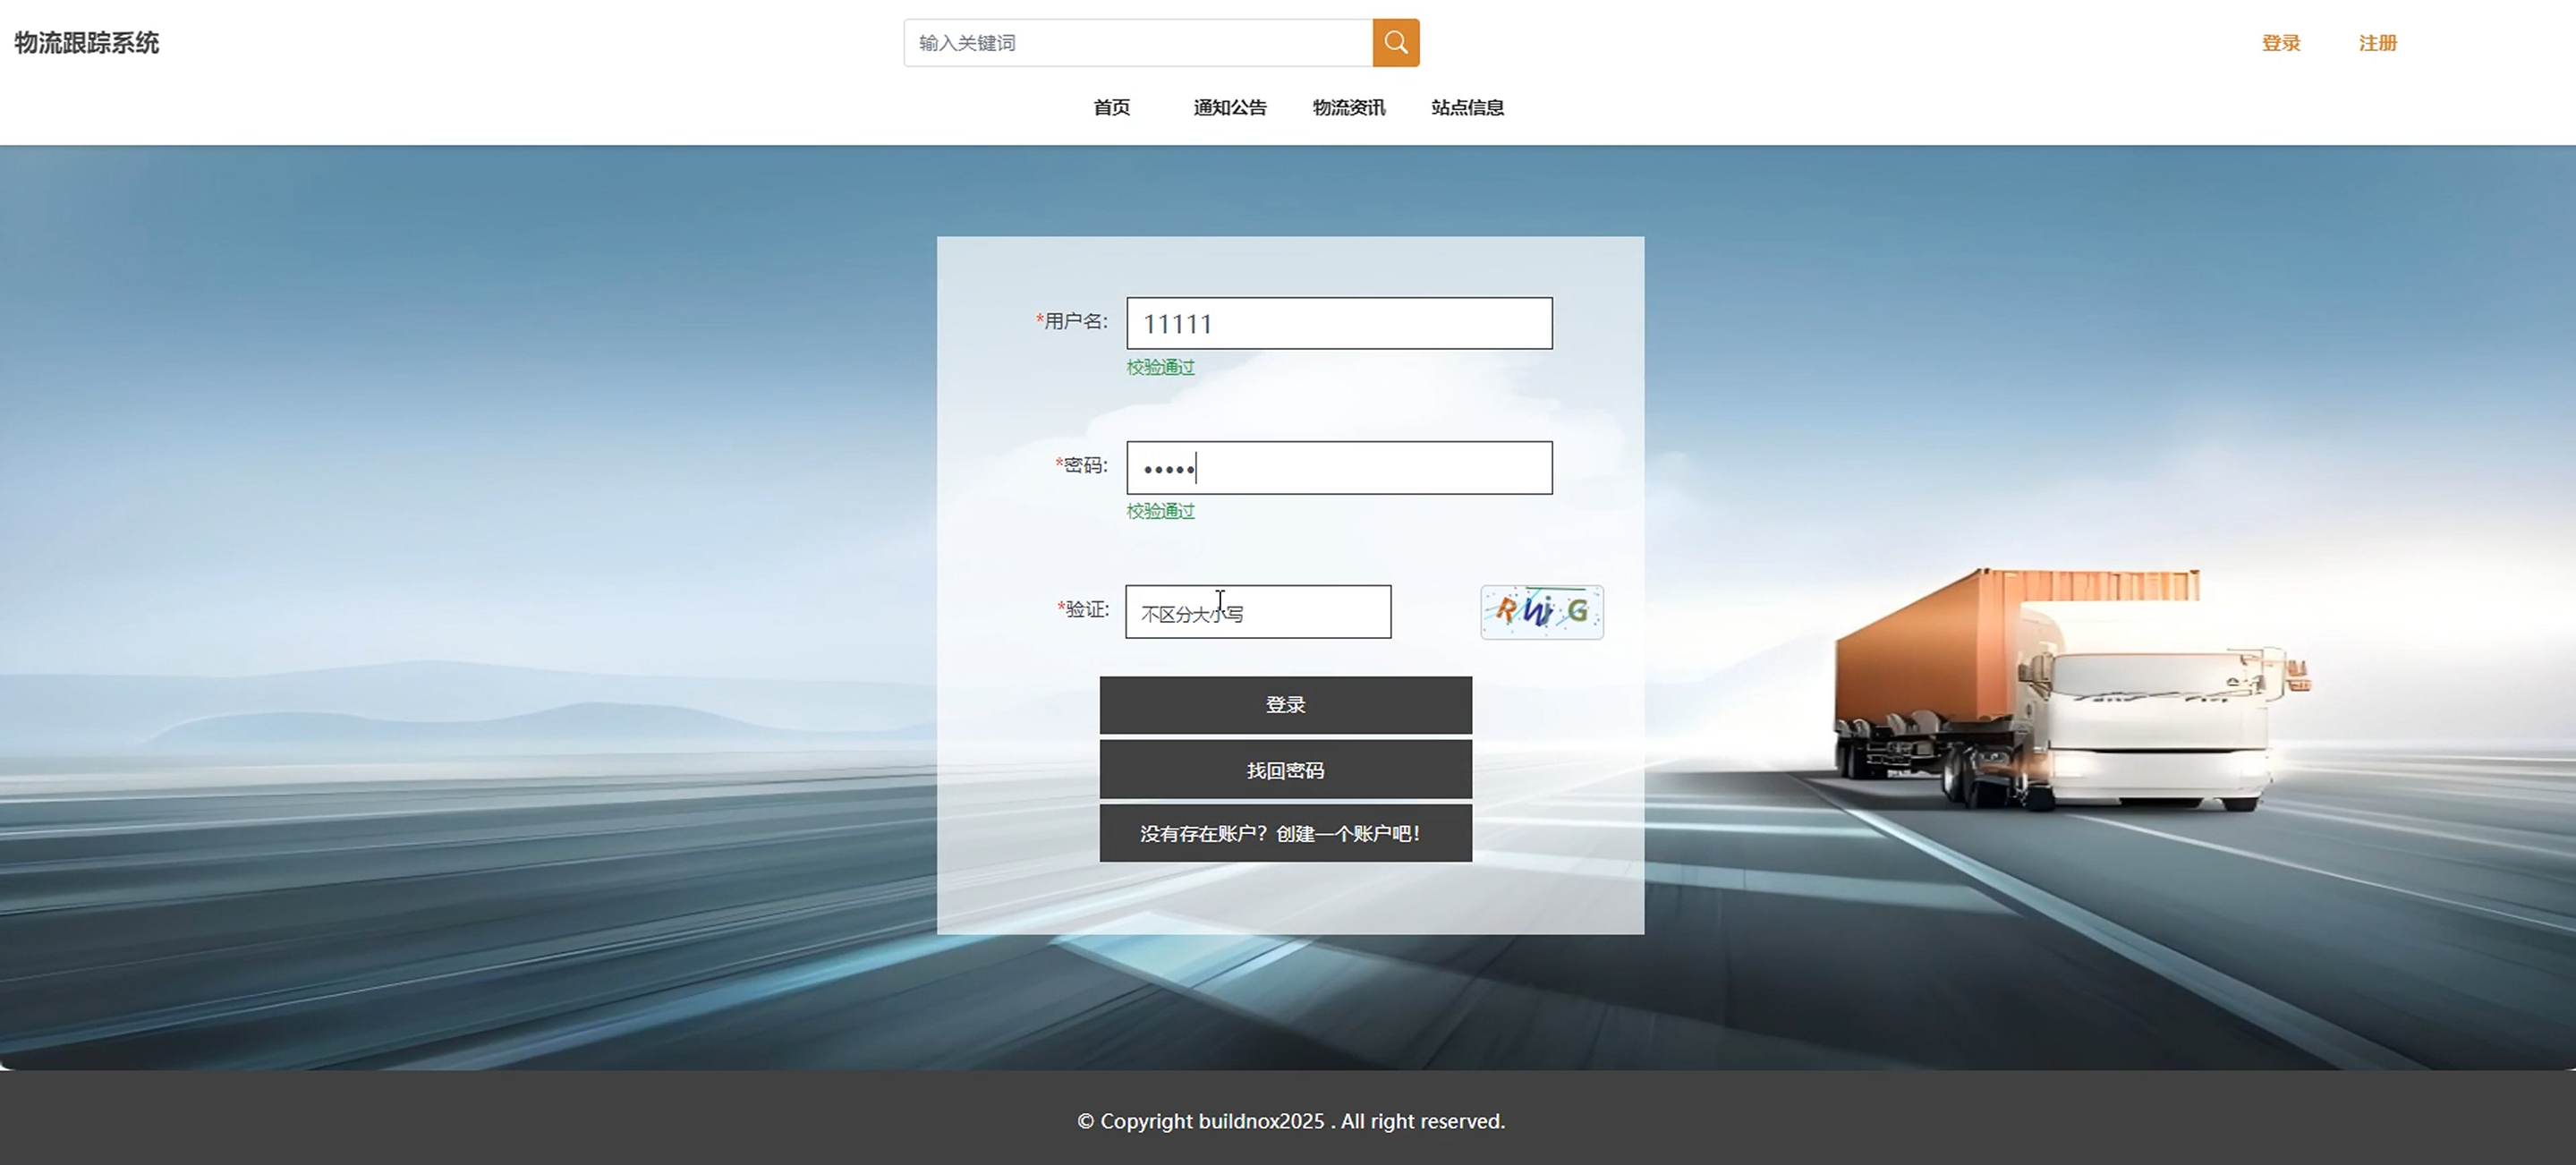2576x1165 pixels.
Task: Click the orange search magnifier icon
Action: pos(1395,43)
